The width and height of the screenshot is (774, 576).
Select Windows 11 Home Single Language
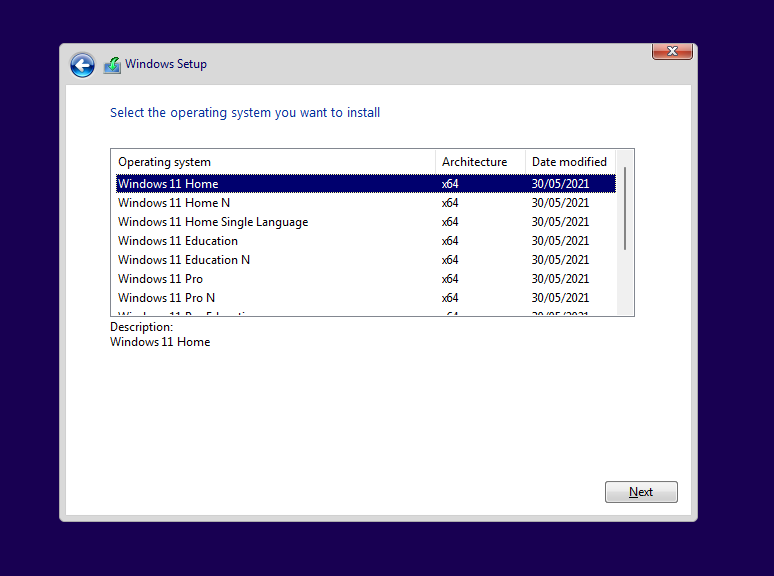[x=213, y=222]
